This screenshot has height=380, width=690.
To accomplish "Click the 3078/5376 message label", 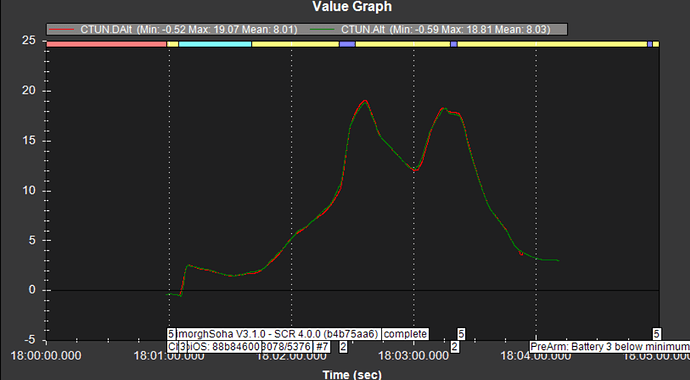I will pyautogui.click(x=286, y=347).
